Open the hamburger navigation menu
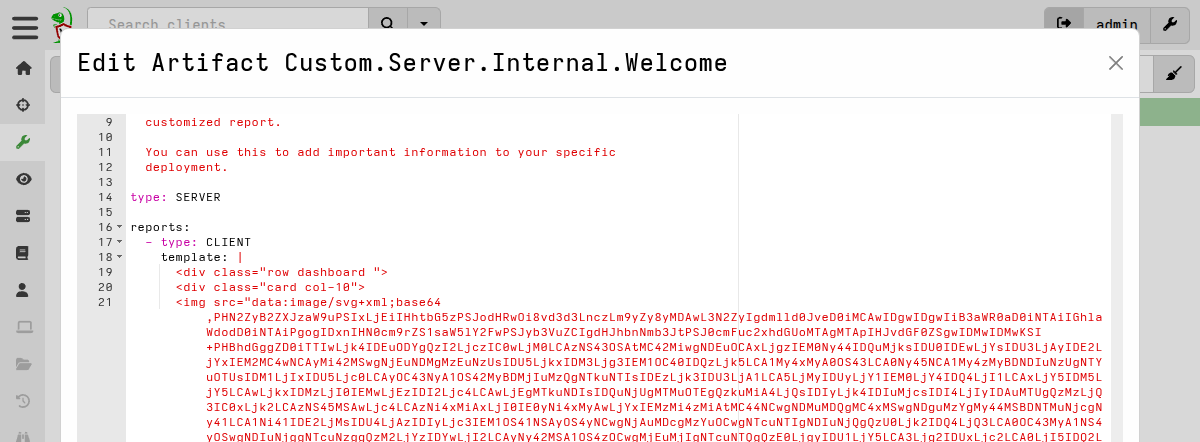Image resolution: width=1200 pixels, height=442 pixels. point(25,25)
